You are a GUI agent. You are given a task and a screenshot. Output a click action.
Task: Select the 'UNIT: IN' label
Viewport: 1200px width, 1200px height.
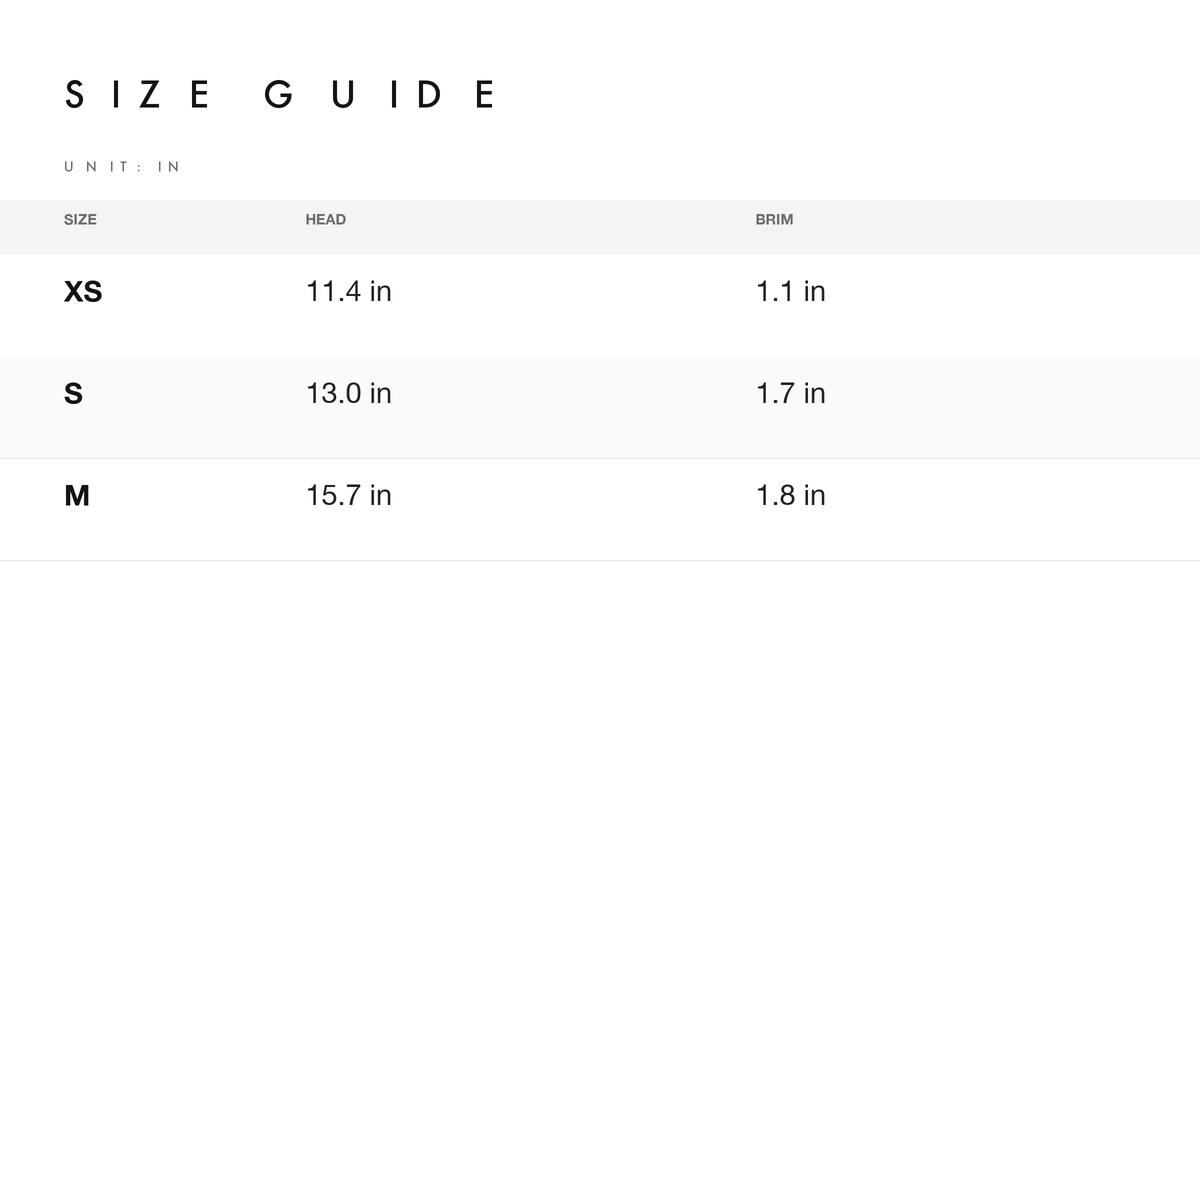click(x=122, y=167)
